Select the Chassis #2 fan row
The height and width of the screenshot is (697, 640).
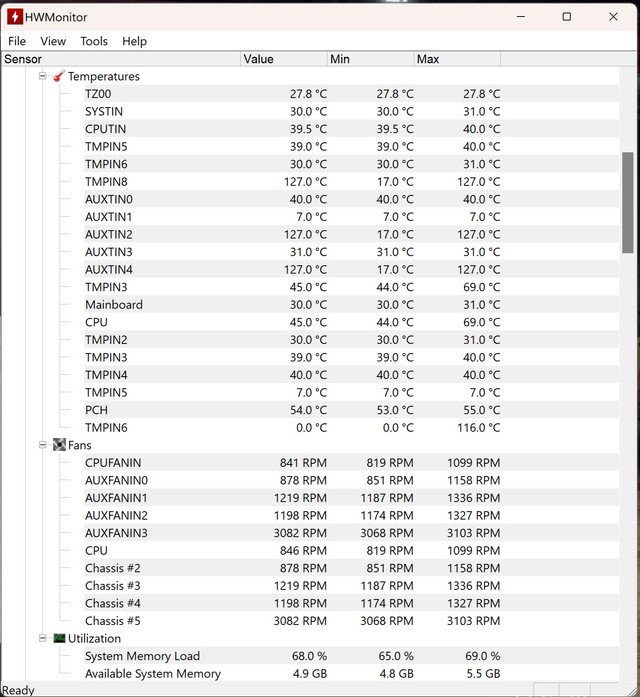[x=351, y=568]
